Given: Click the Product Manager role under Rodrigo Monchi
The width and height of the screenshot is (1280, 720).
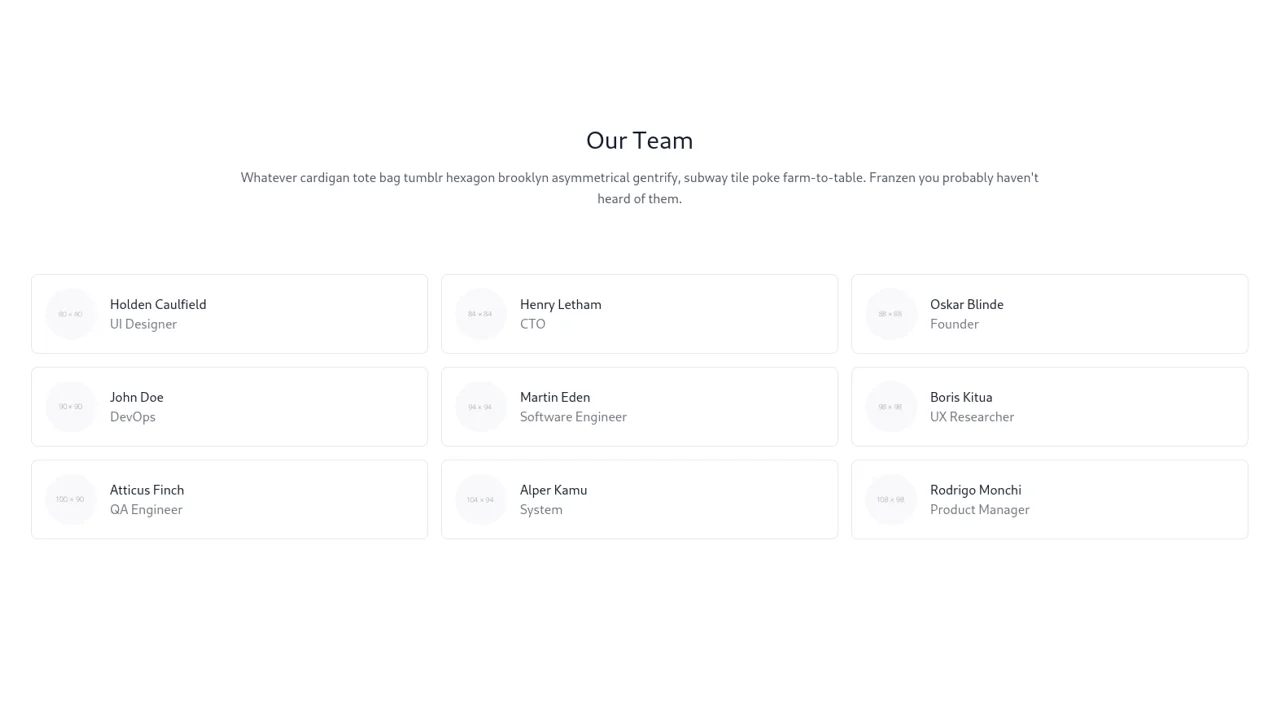Looking at the screenshot, I should (980, 509).
